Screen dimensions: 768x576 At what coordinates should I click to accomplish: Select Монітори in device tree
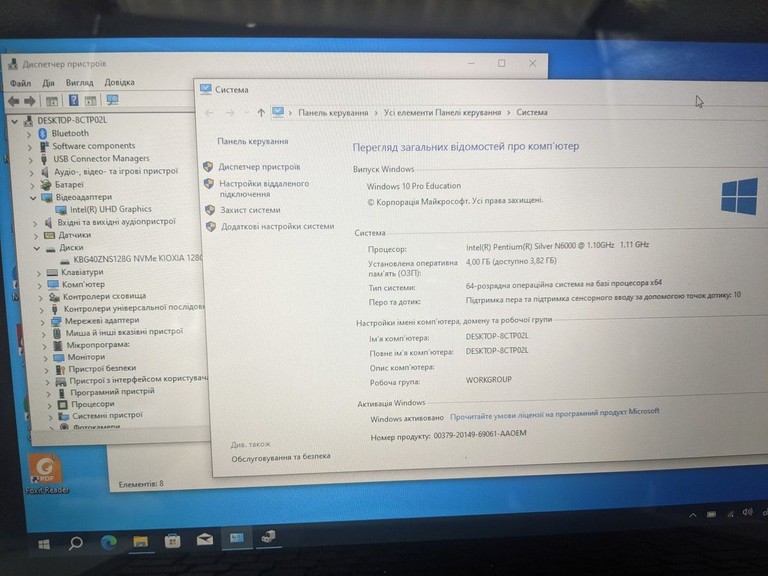pyautogui.click(x=86, y=357)
